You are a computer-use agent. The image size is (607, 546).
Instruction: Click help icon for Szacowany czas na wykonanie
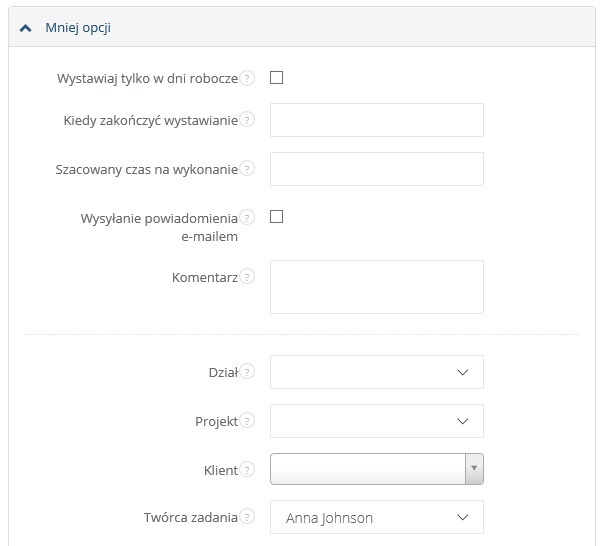pyautogui.click(x=247, y=169)
